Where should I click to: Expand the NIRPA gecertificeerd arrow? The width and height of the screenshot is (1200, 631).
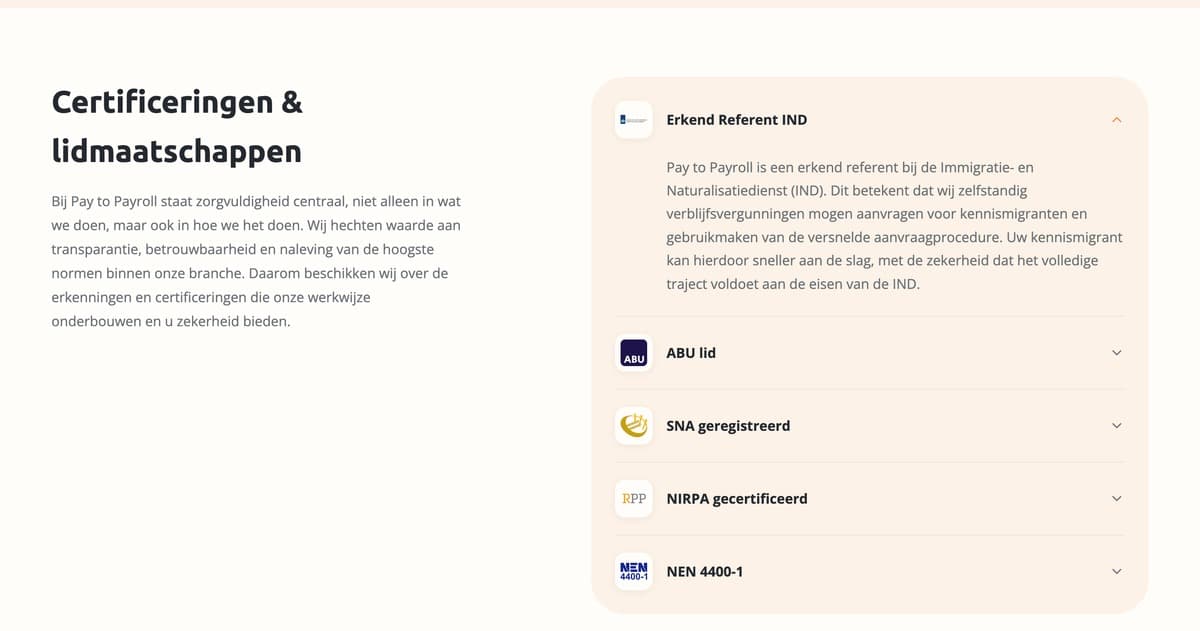tap(1117, 499)
